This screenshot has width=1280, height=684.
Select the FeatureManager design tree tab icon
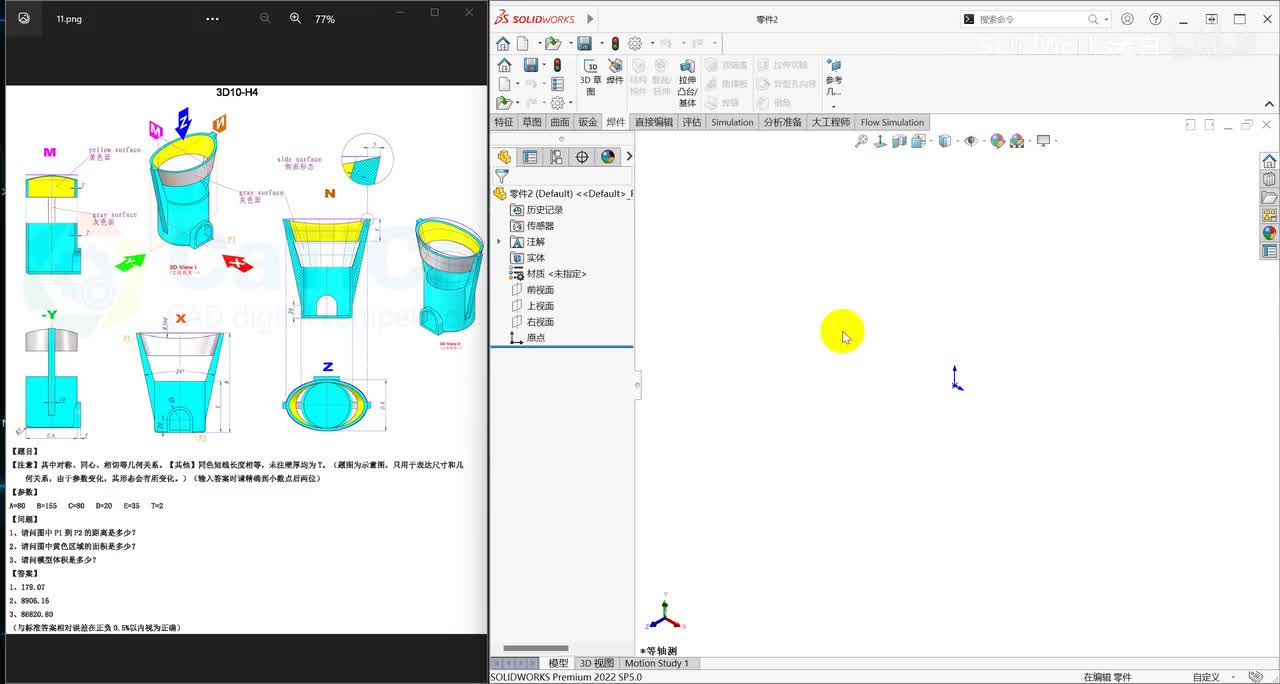[504, 157]
